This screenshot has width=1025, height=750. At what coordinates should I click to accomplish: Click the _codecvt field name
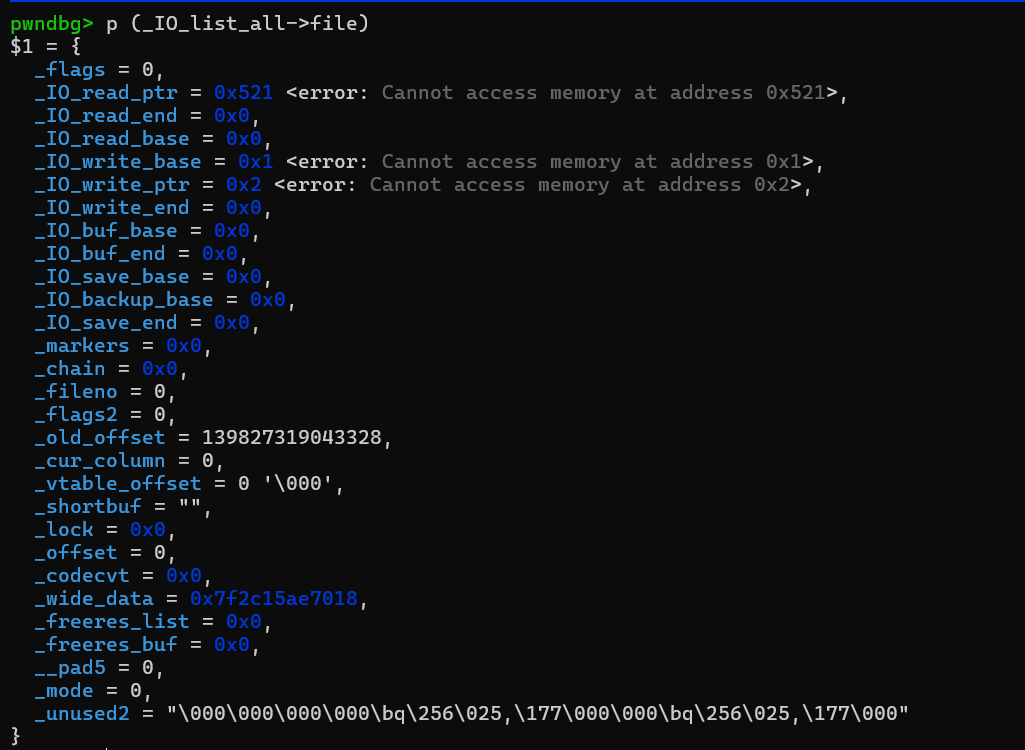pos(82,576)
